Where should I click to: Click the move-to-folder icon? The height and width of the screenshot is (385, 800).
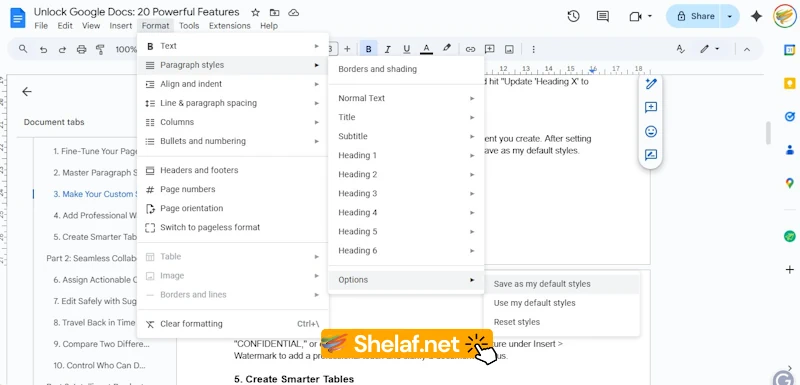click(x=274, y=12)
